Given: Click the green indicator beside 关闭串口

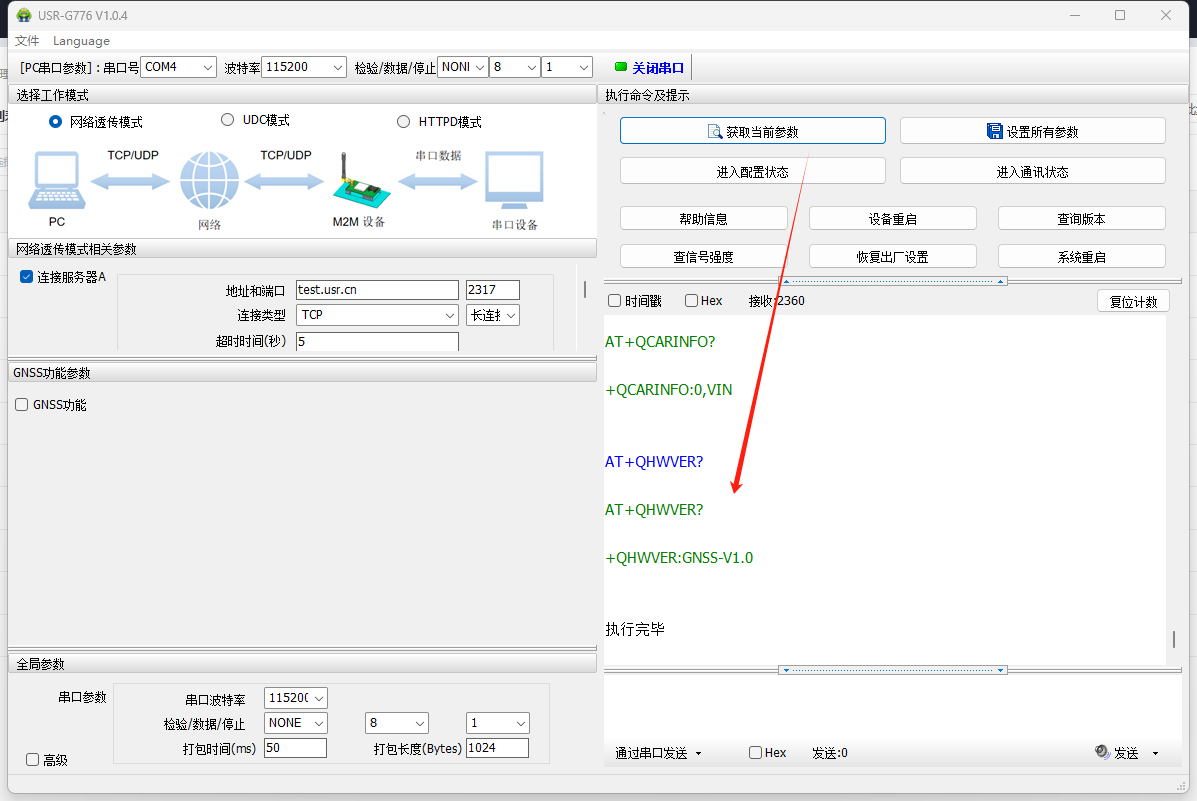Looking at the screenshot, I should [x=620, y=67].
